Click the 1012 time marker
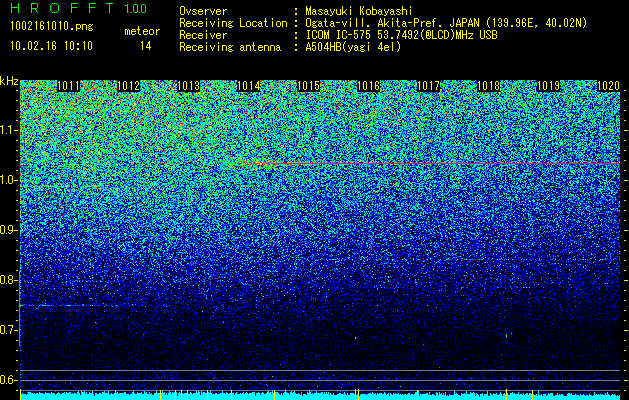 128,86
